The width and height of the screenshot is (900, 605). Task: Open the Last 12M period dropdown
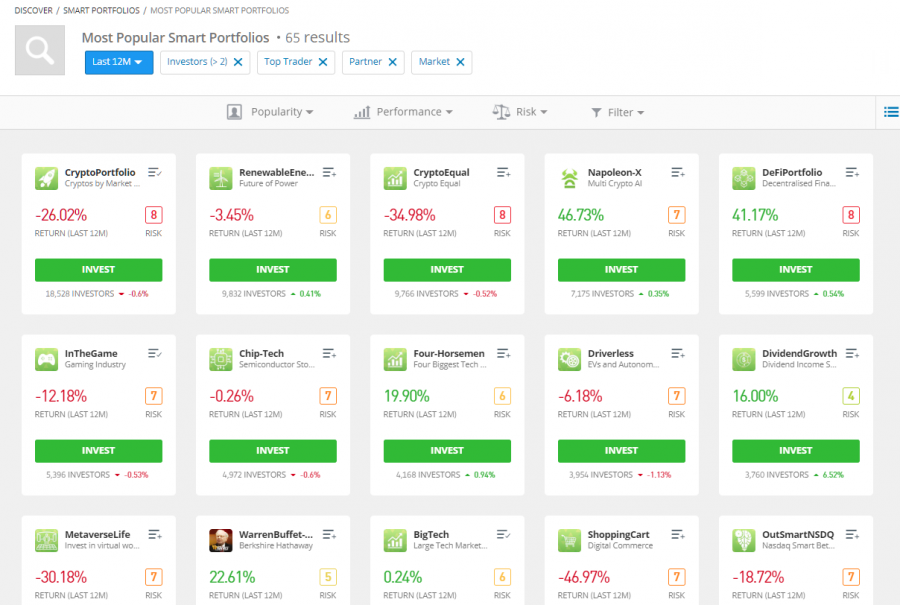pos(119,62)
